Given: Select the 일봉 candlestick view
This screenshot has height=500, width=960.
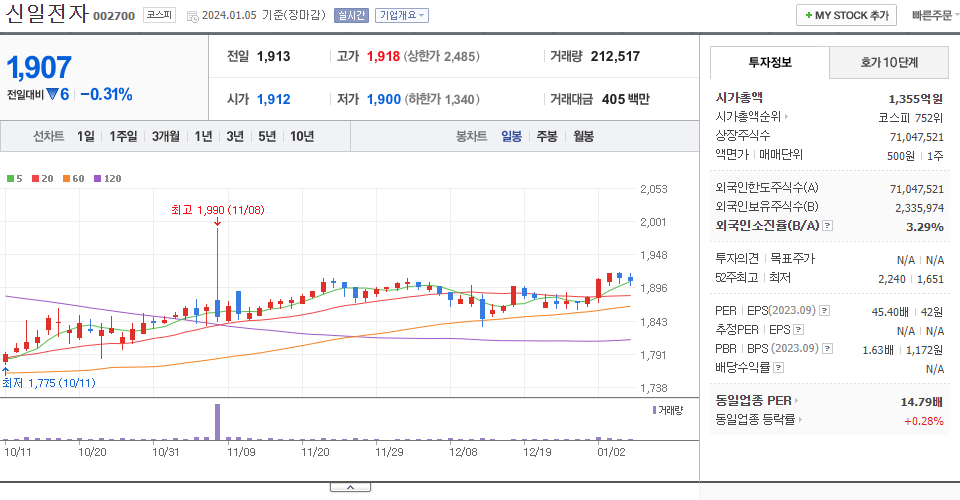Looking at the screenshot, I should click(x=511, y=136).
